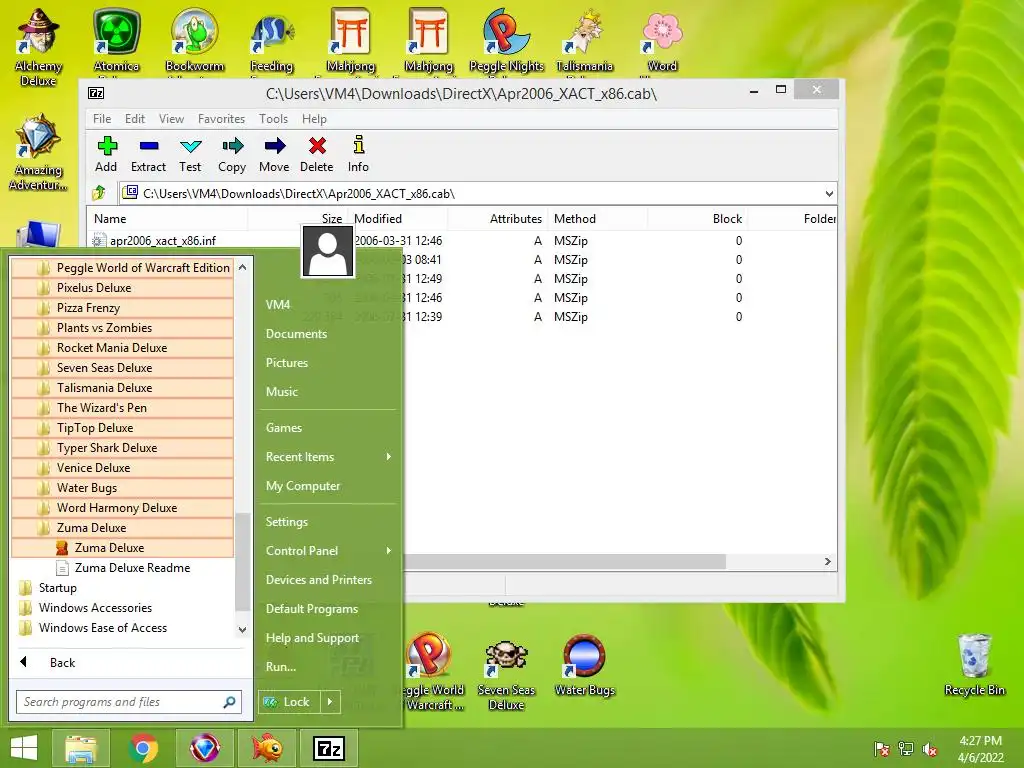The height and width of the screenshot is (768, 1024).
Task: Launch the Zuma Deluxe game shortcut
Action: point(123,548)
